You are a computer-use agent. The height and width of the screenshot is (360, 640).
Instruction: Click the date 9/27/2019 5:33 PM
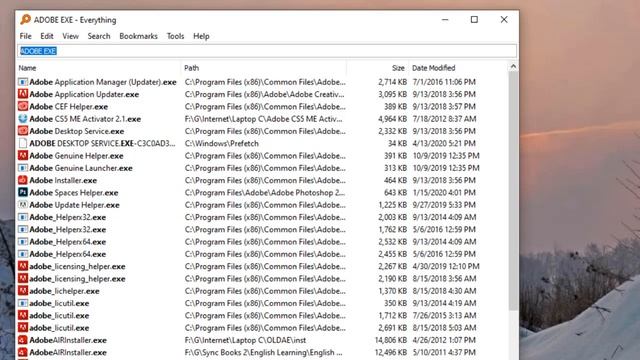point(444,204)
